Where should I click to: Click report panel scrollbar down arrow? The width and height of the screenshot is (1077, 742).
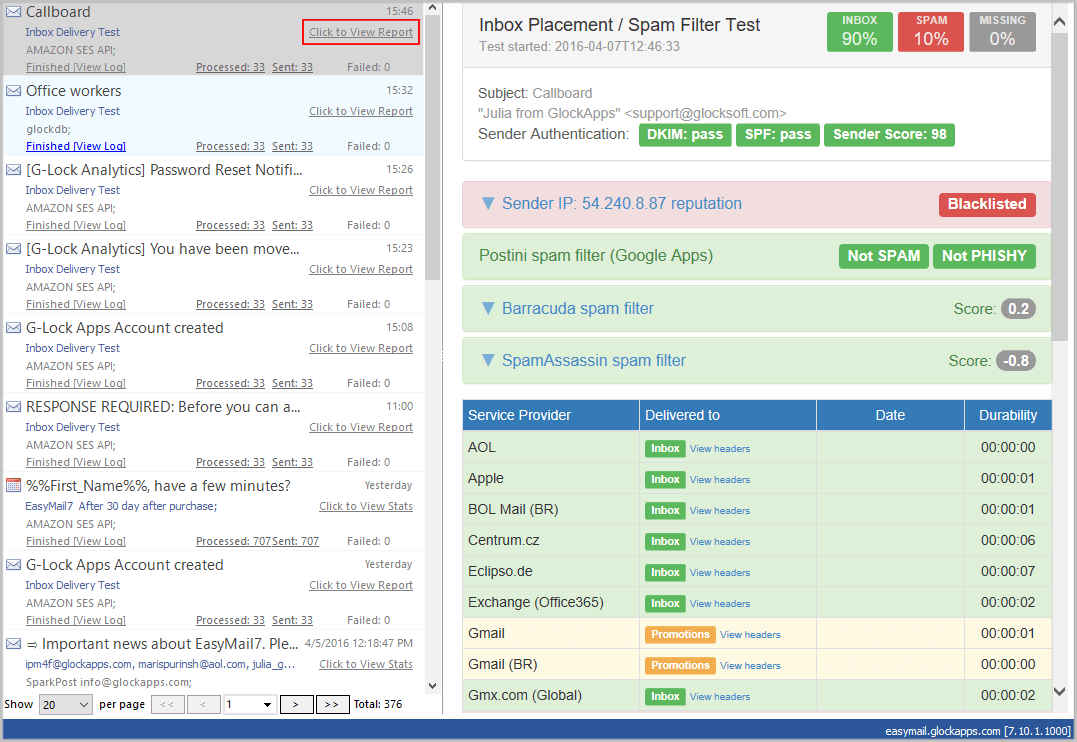(1060, 691)
